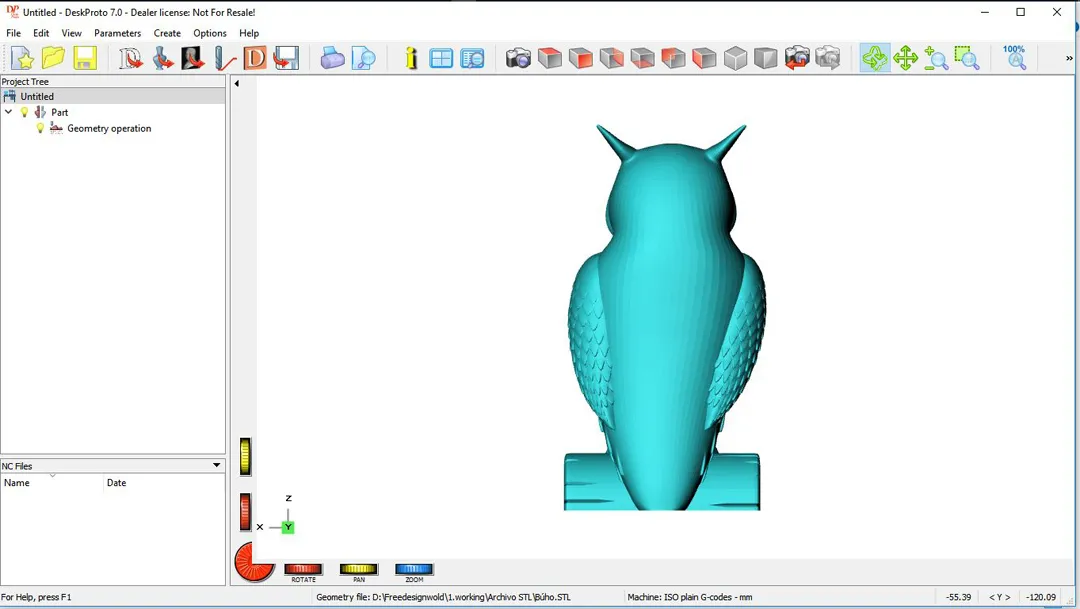Reset the view with the 100% zoom icon
The height and width of the screenshot is (609, 1080).
tap(1015, 57)
